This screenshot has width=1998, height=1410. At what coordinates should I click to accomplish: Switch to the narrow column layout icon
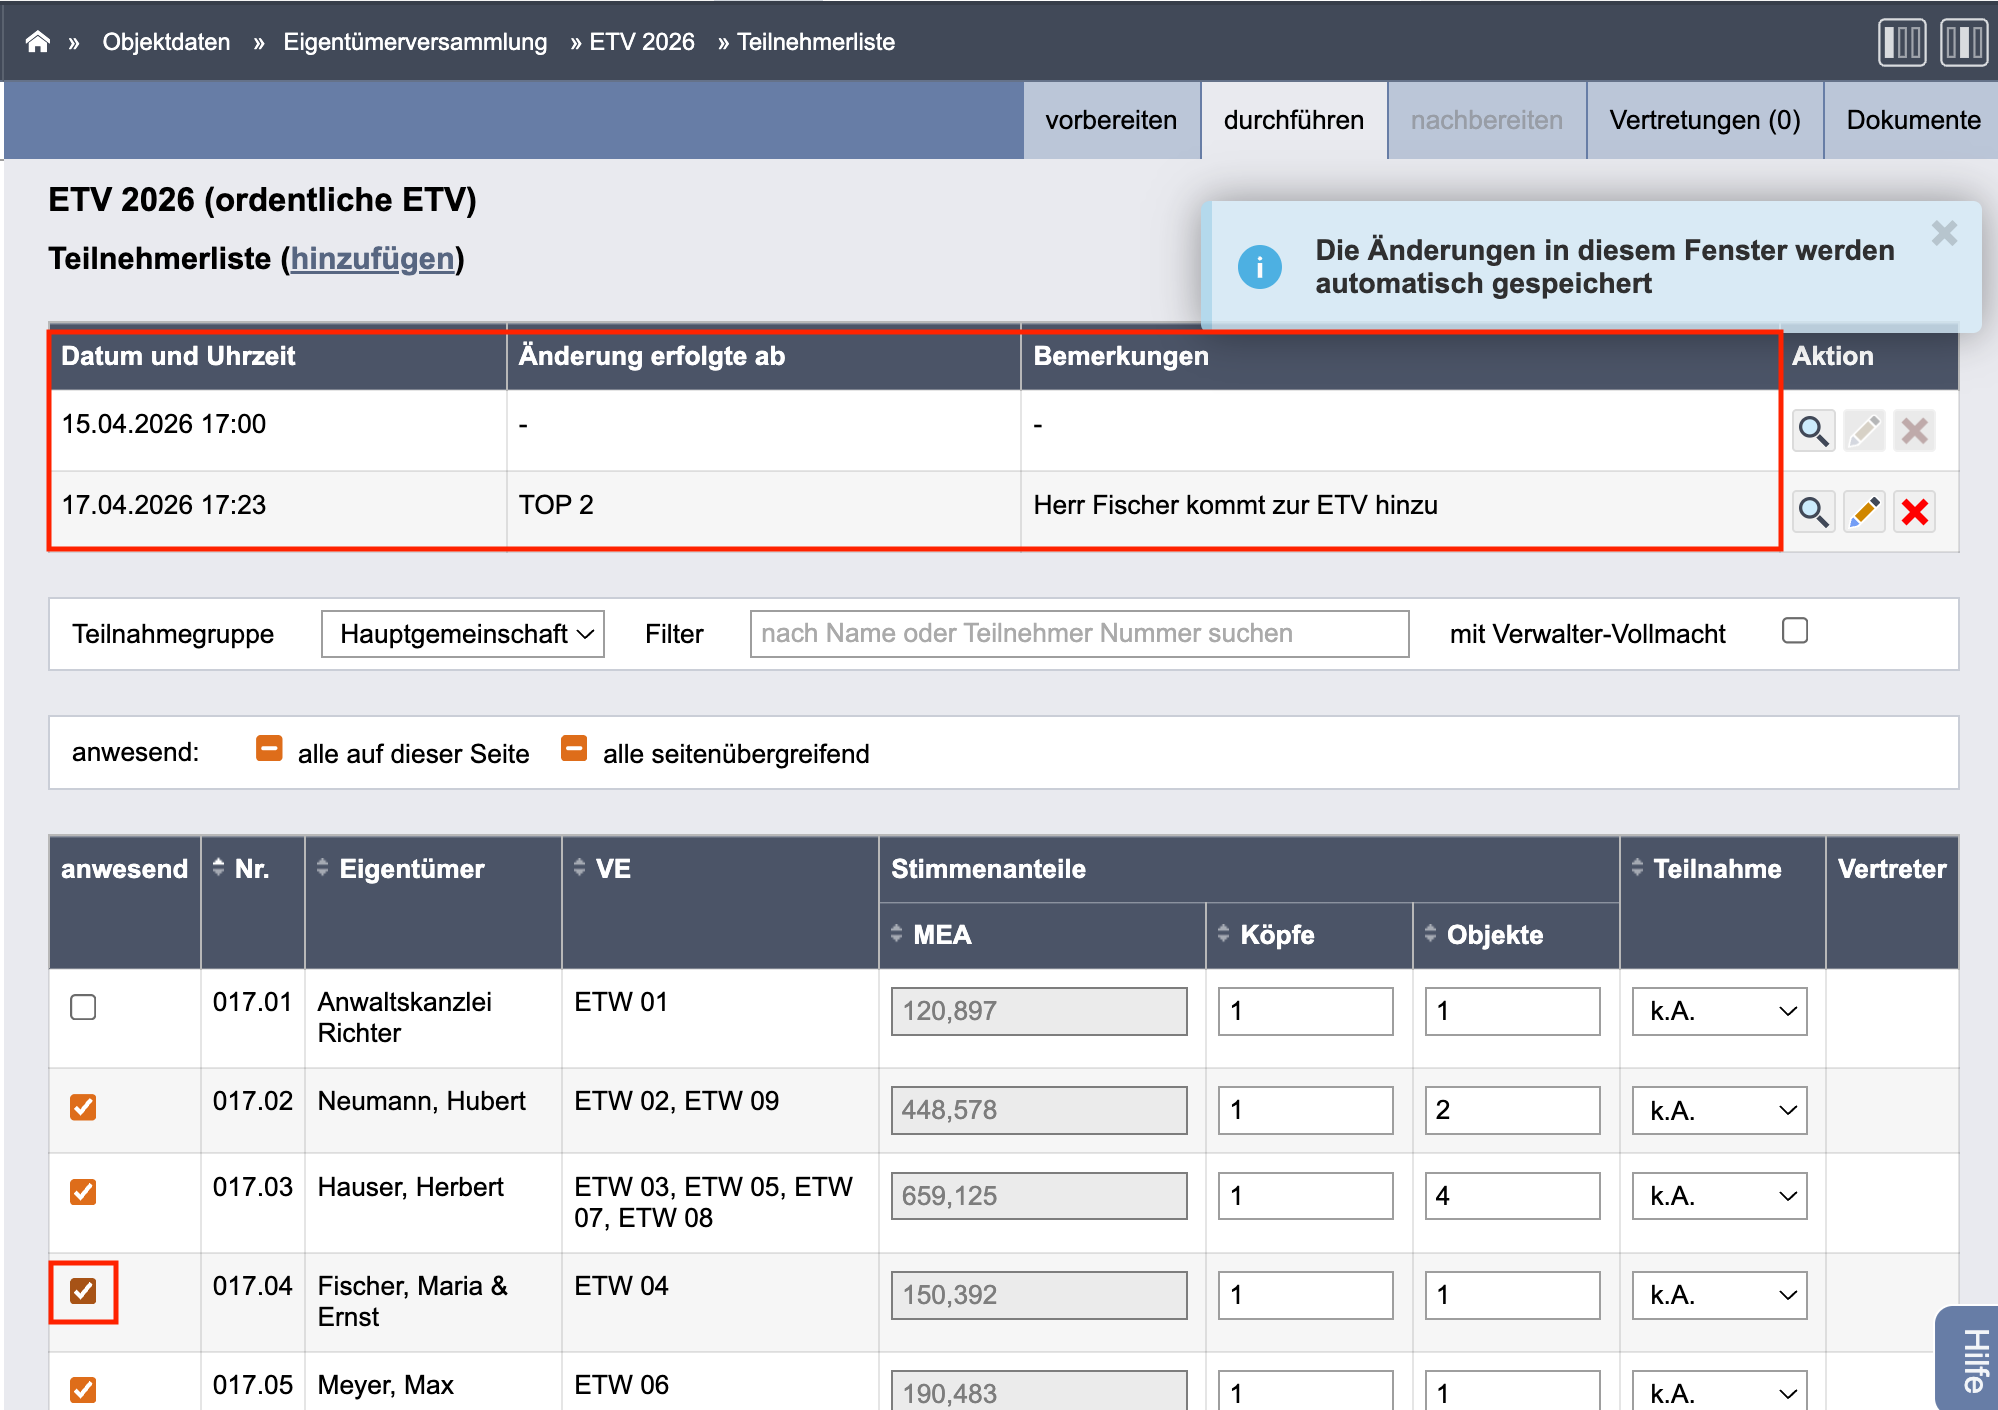(x=1902, y=43)
